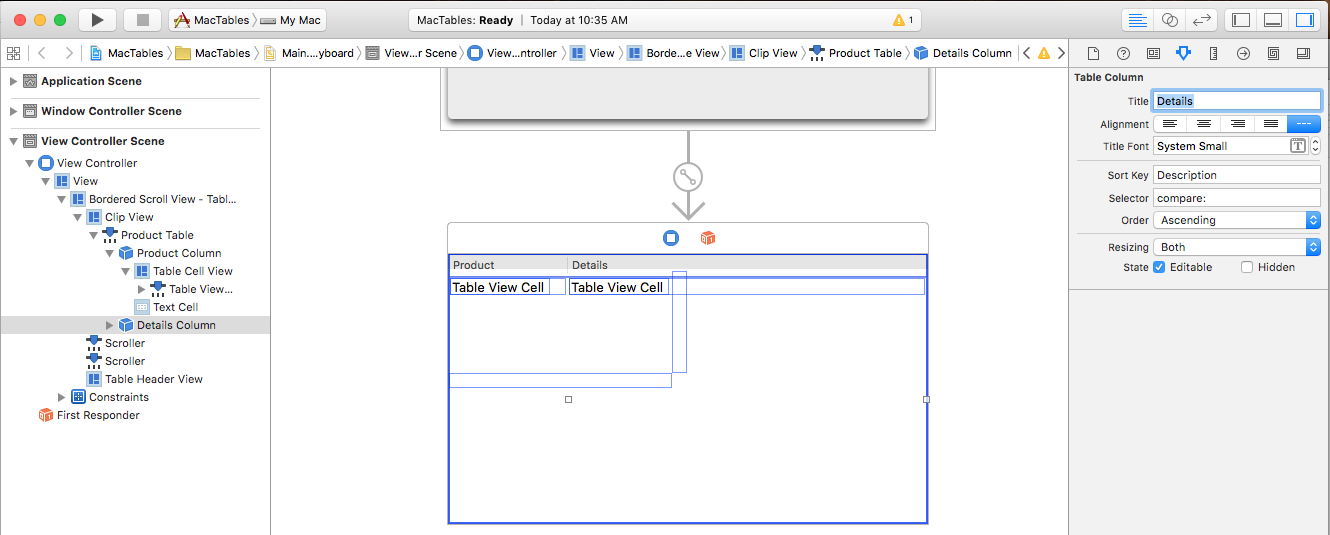
Task: Expand the Details Column outline node
Action: point(109,325)
